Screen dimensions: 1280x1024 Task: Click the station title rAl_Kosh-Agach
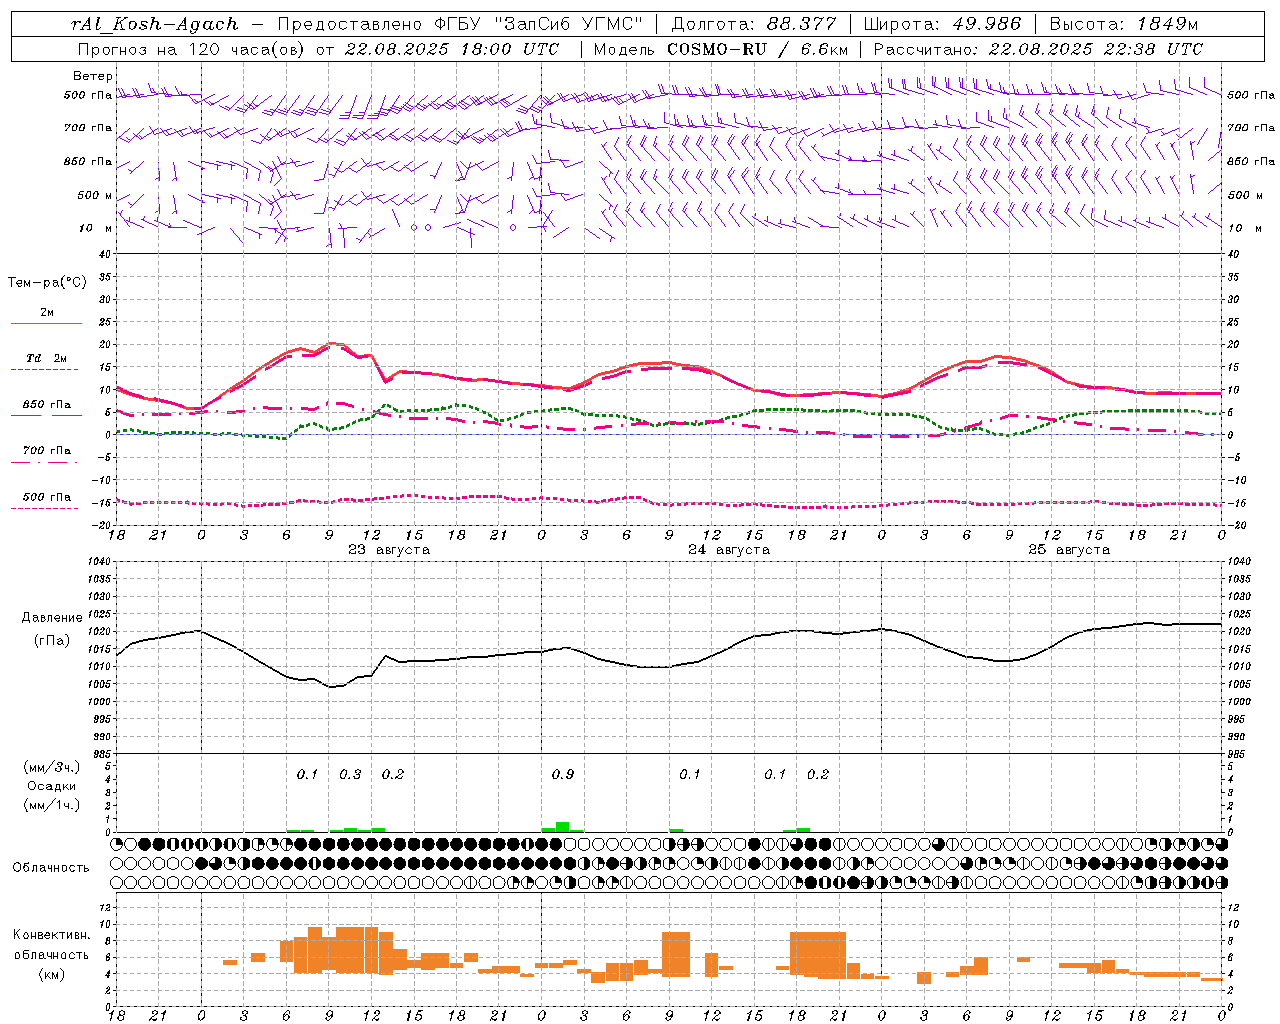pyautogui.click(x=155, y=24)
